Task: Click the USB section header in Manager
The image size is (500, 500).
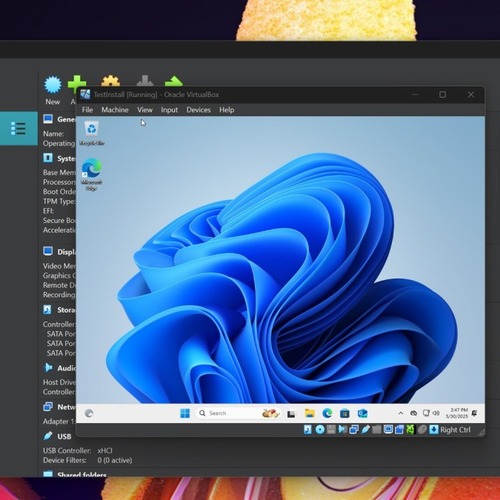Action: tap(57, 436)
